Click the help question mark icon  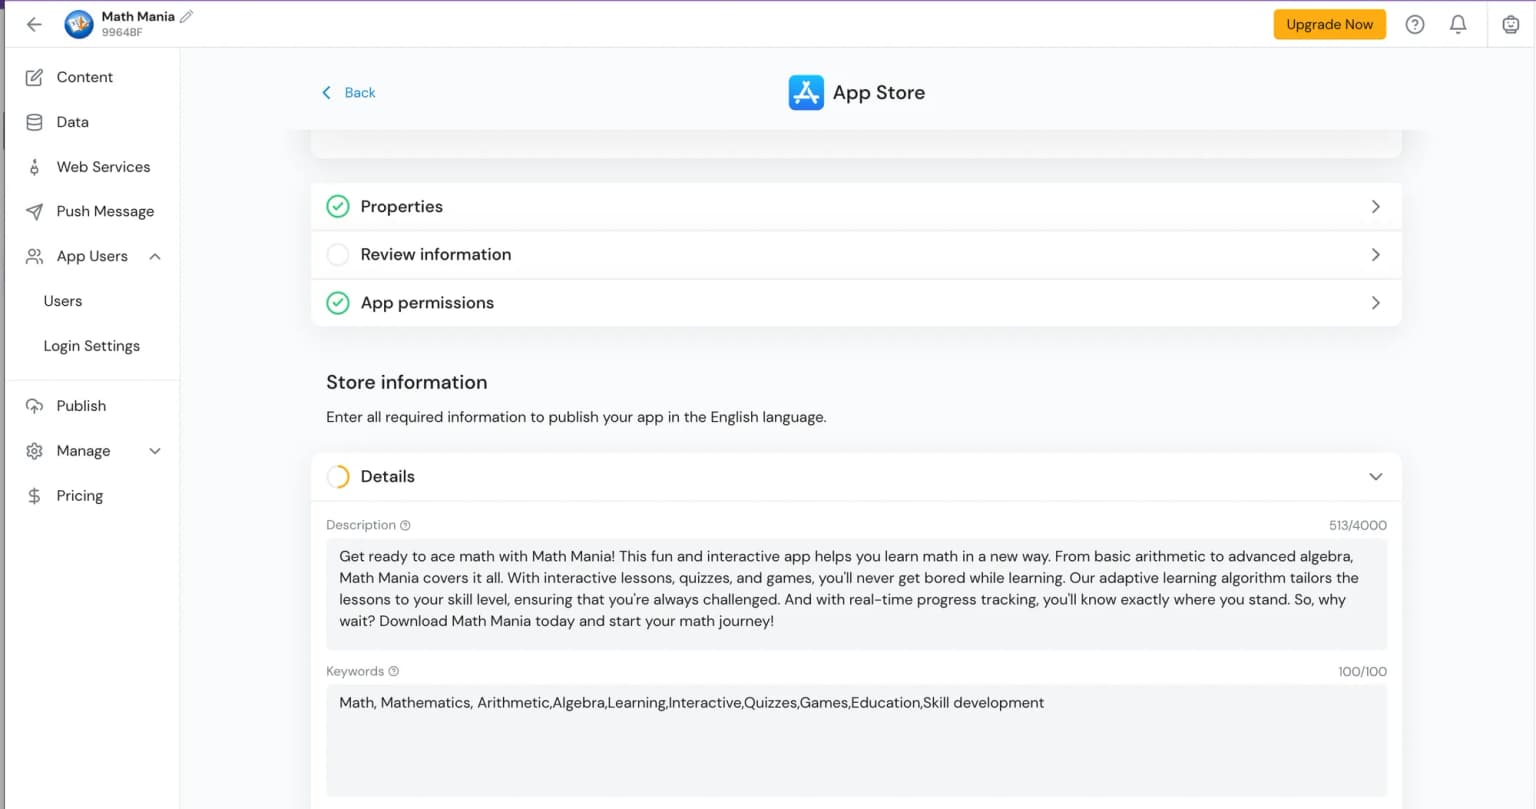[1414, 24]
